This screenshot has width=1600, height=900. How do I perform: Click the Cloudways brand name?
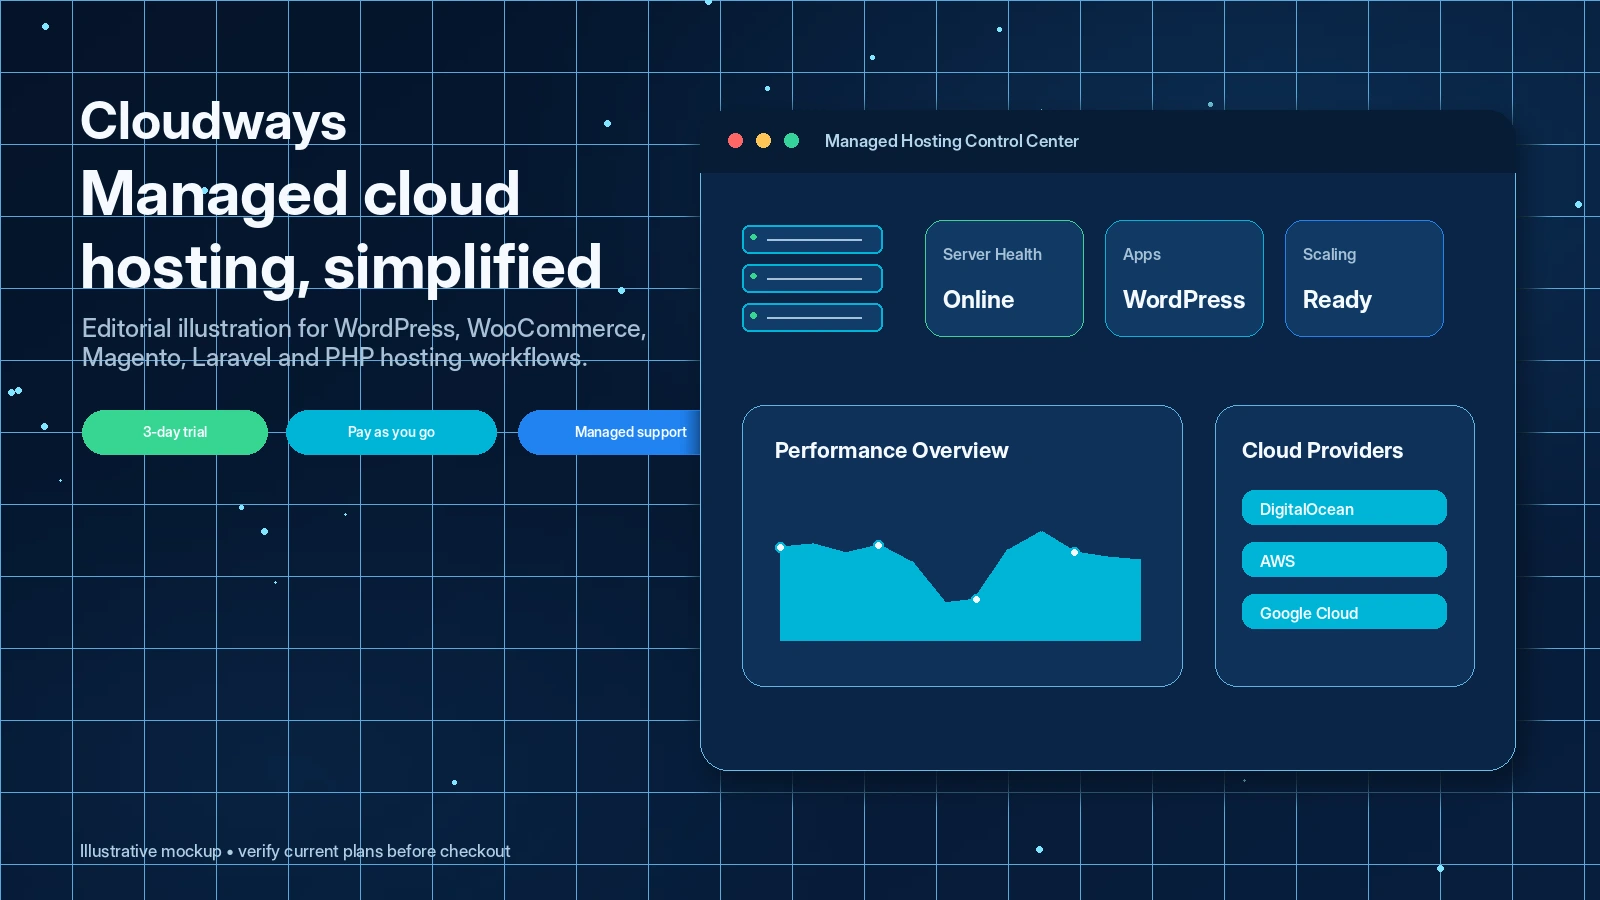213,122
